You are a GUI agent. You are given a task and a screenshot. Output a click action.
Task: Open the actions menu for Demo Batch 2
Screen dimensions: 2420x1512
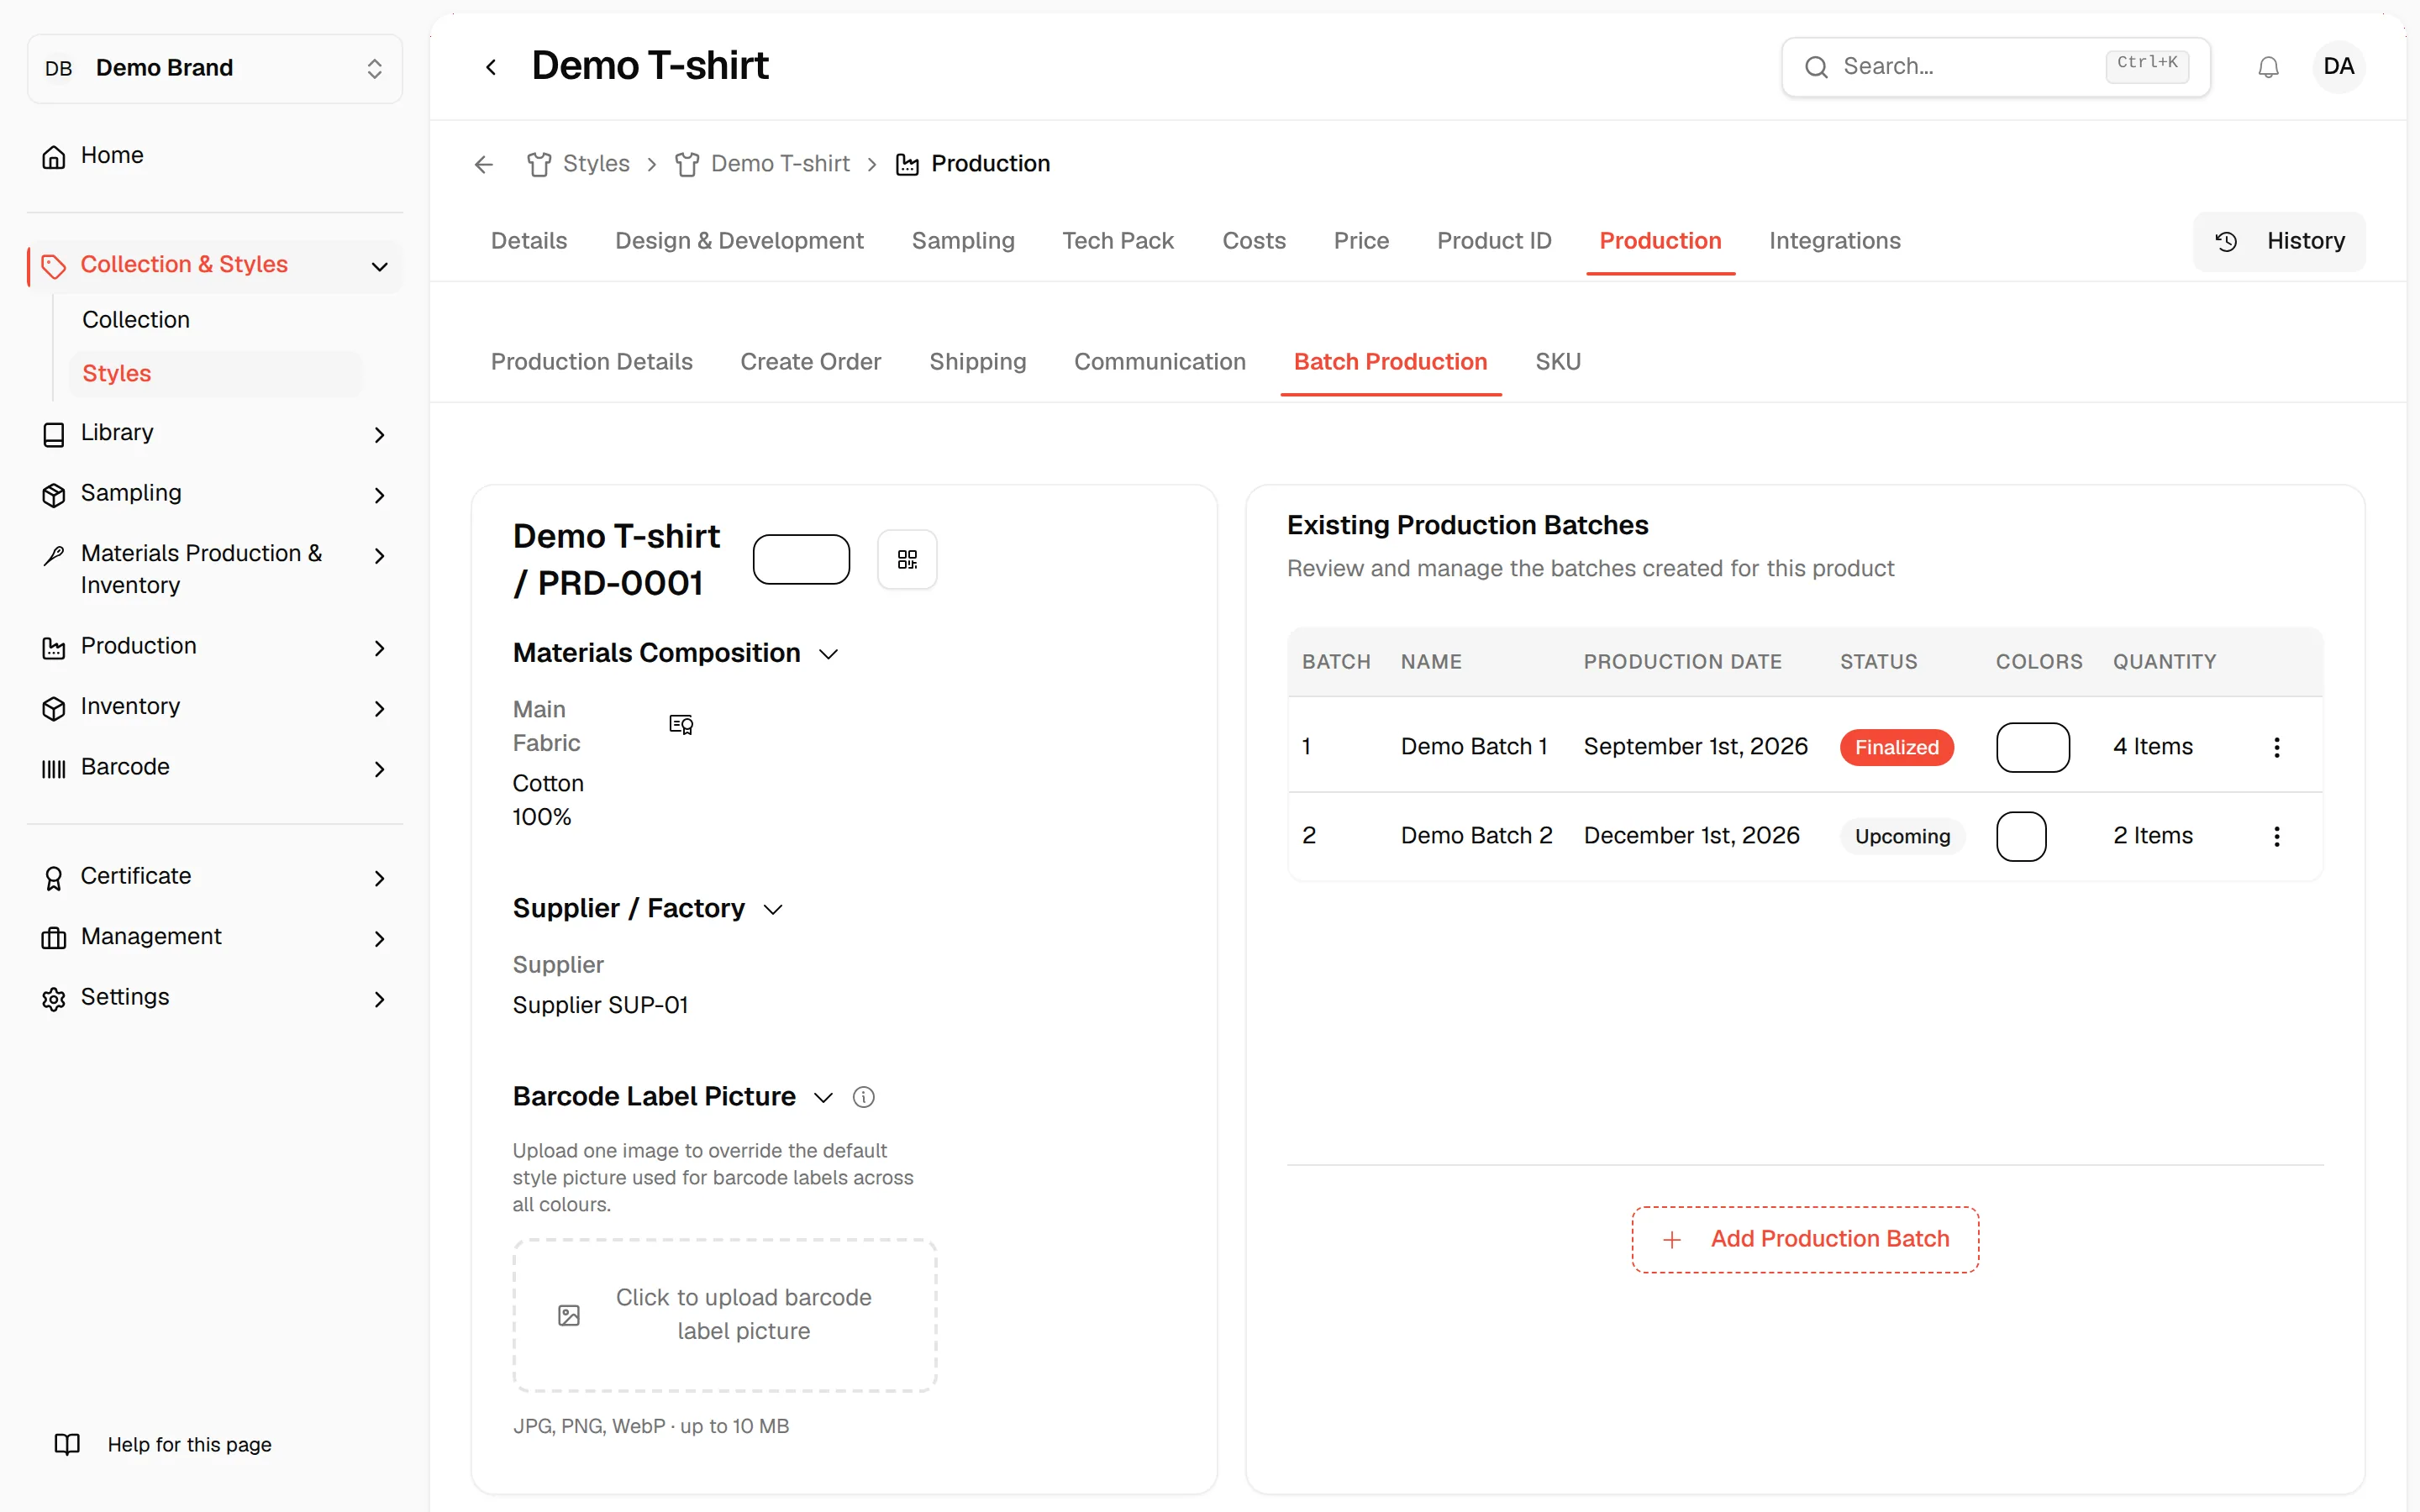[2277, 836]
